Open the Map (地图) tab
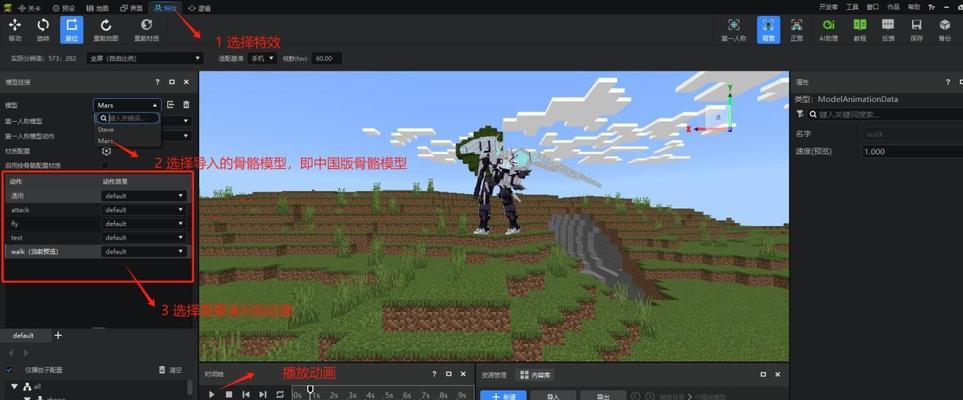 pyautogui.click(x=97, y=7)
